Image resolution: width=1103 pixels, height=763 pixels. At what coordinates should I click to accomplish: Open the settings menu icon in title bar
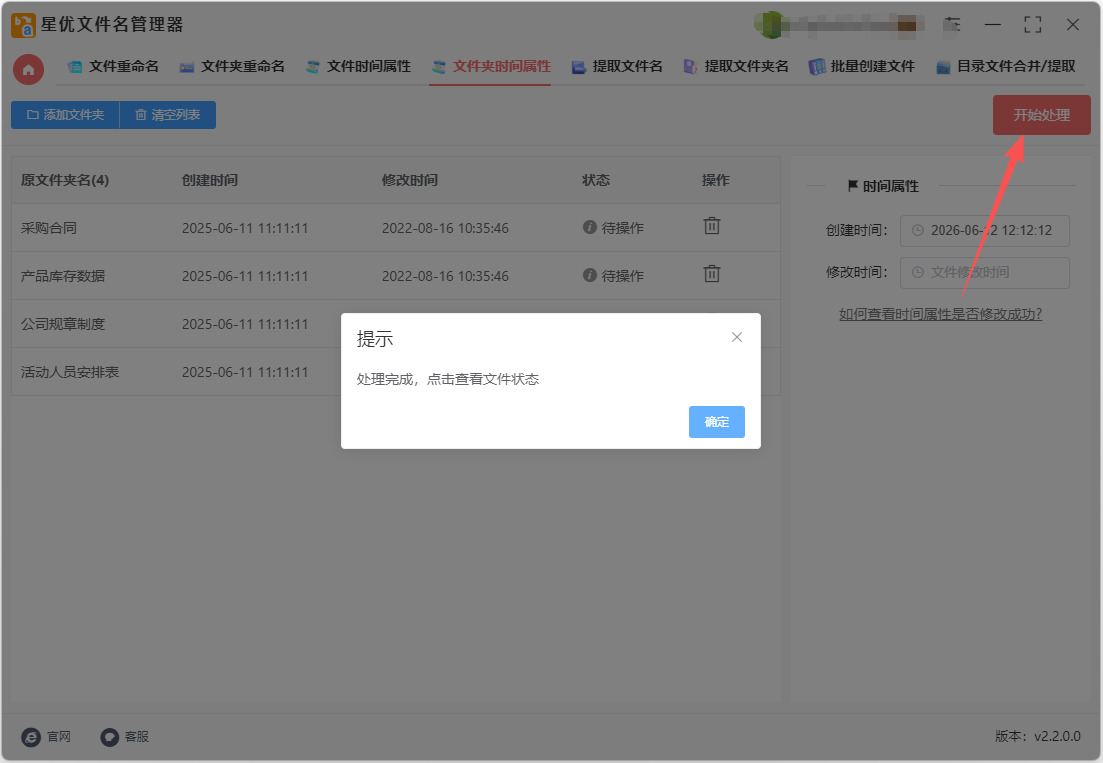click(952, 25)
